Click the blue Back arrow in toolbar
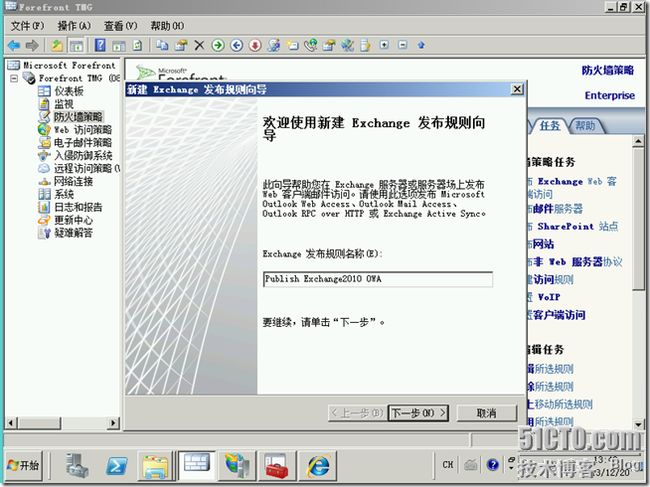Viewport: 650px width, 487px height. pyautogui.click(x=14, y=45)
